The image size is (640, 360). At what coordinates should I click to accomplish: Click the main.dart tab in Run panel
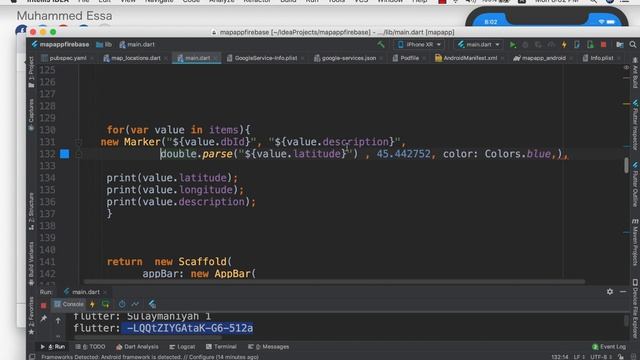point(85,292)
